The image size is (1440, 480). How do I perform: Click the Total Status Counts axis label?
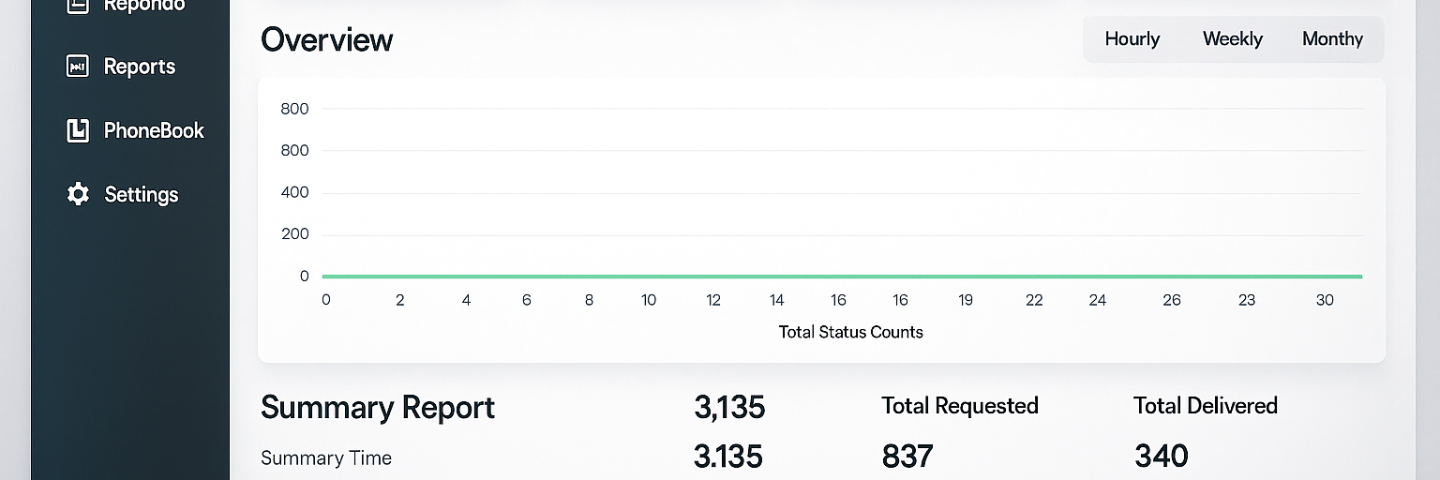pyautogui.click(x=850, y=332)
